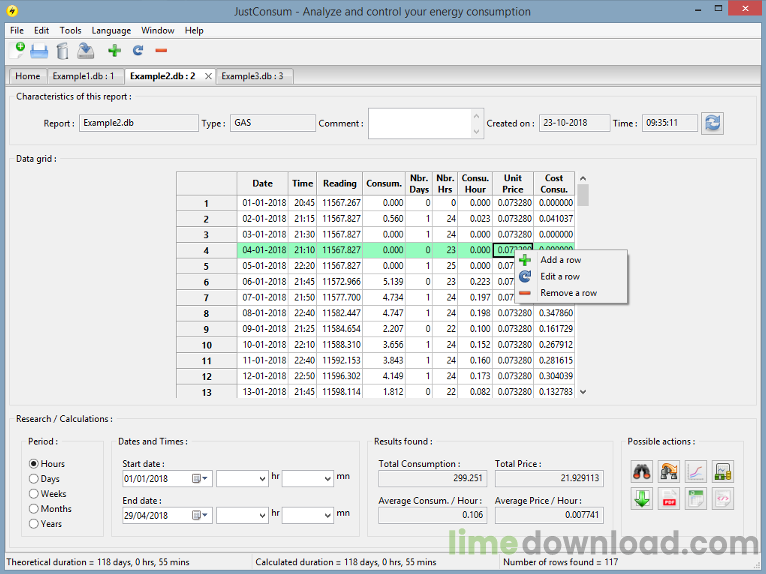
Task: Click data grid scroll up arrow
Action: pos(582,178)
